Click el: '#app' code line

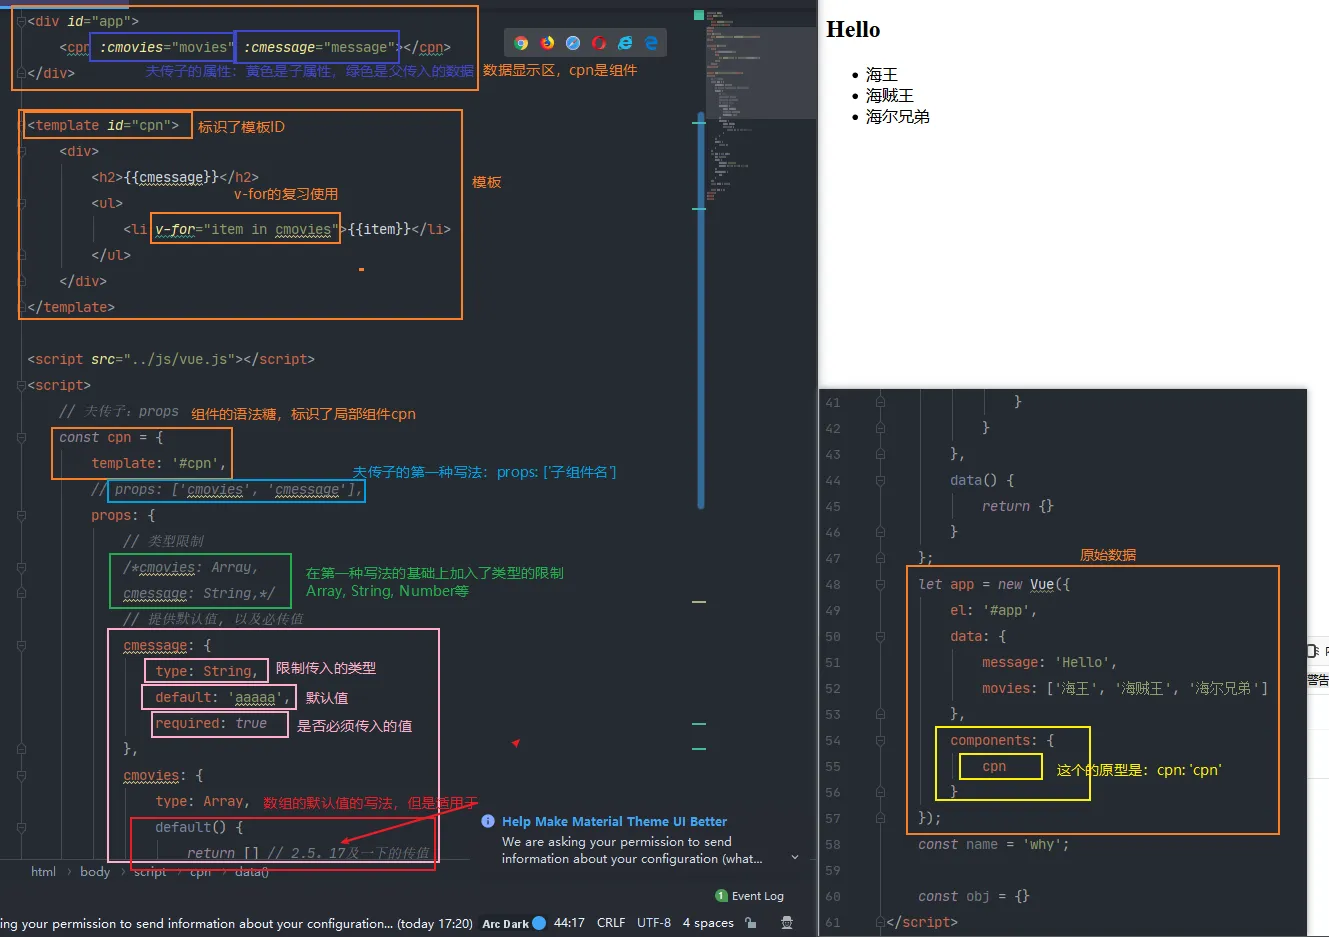(994, 611)
